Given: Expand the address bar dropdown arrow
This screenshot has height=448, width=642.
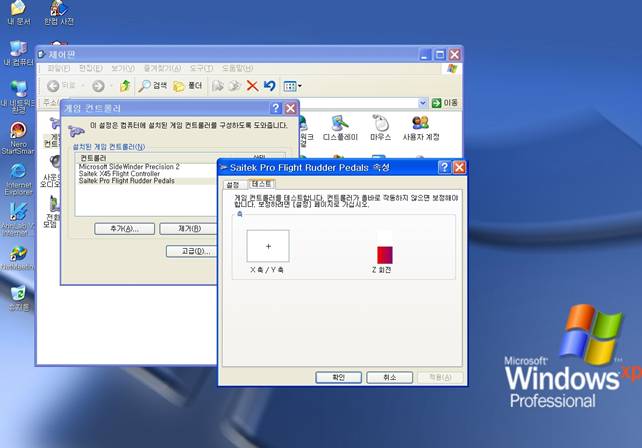Looking at the screenshot, I should 423,103.
